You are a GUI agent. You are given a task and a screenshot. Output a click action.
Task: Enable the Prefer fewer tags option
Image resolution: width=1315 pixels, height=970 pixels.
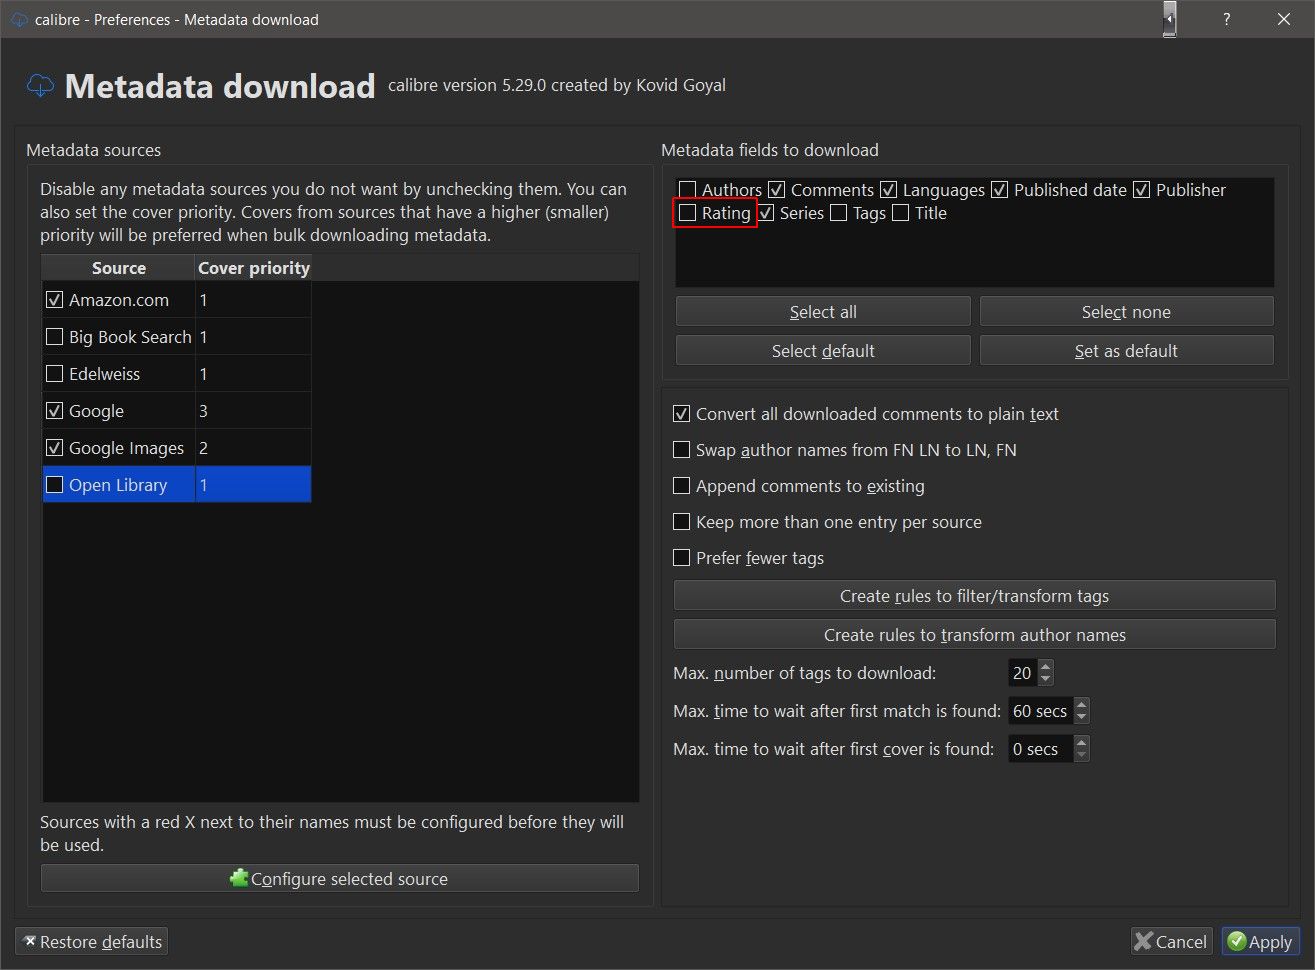[682, 558]
